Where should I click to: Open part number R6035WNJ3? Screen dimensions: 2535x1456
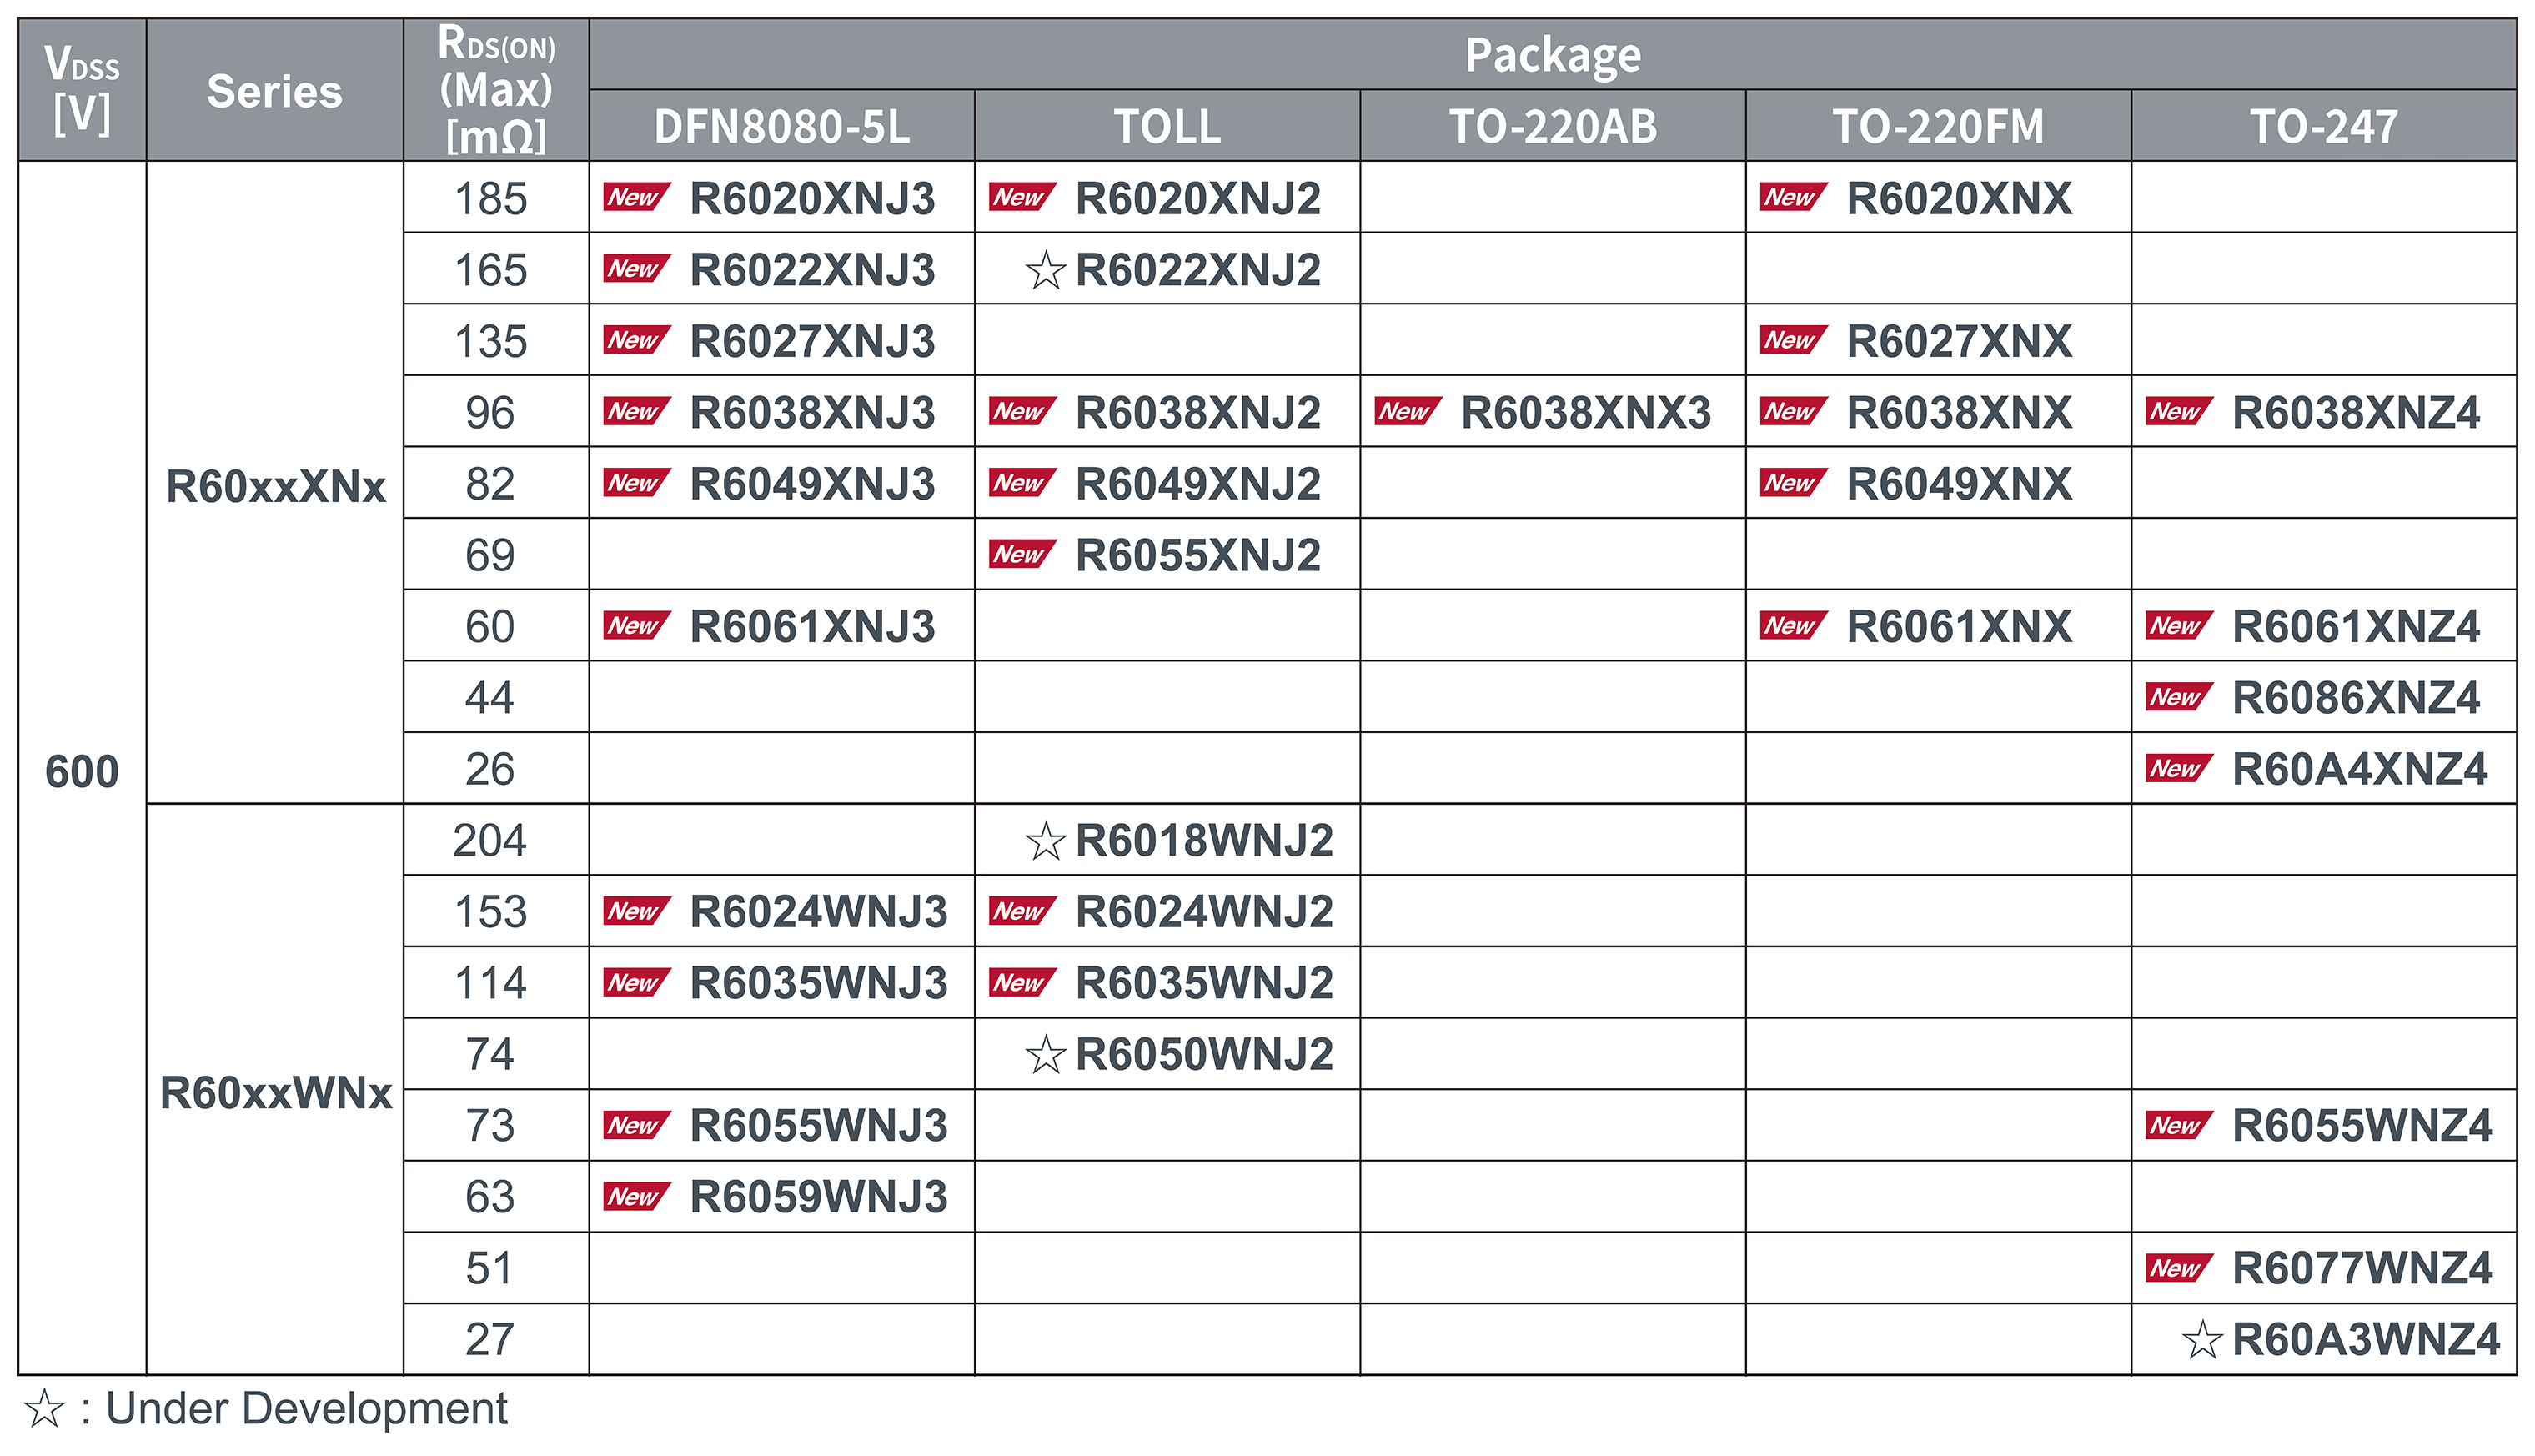click(x=819, y=983)
